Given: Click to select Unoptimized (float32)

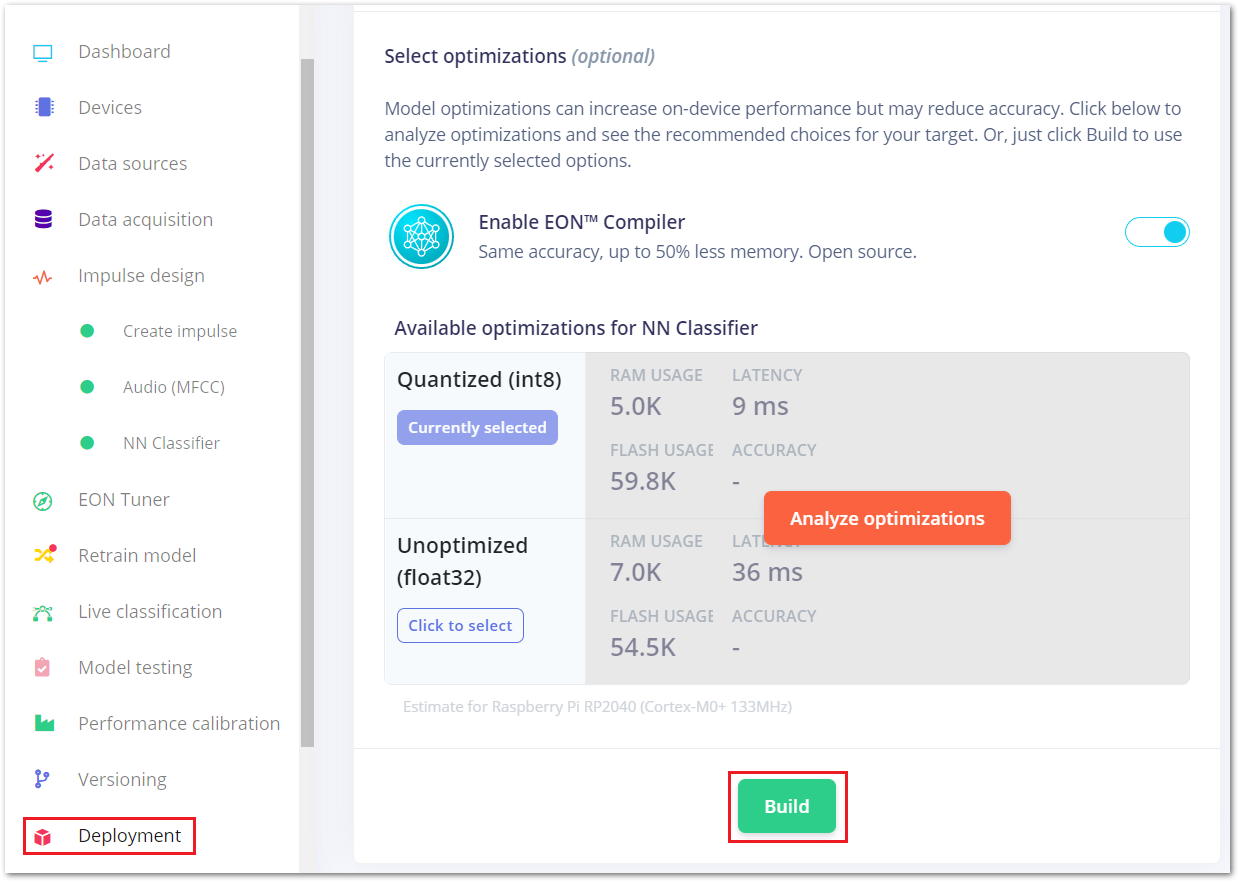Looking at the screenshot, I should pos(460,626).
